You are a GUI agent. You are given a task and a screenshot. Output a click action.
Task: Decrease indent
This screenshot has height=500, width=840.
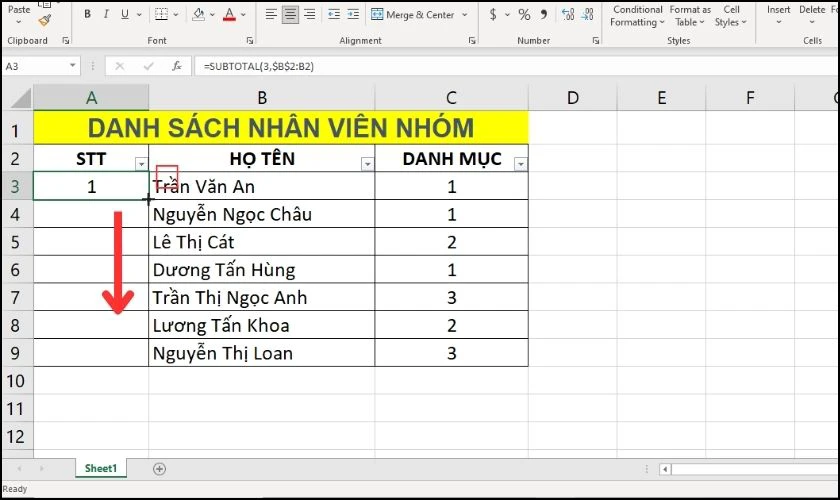point(334,14)
